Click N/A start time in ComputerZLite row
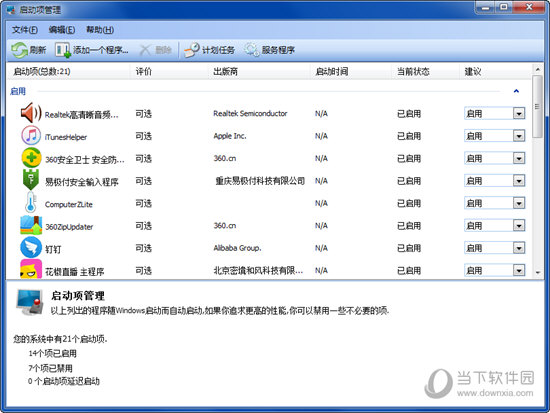The image size is (550, 413). (x=321, y=203)
